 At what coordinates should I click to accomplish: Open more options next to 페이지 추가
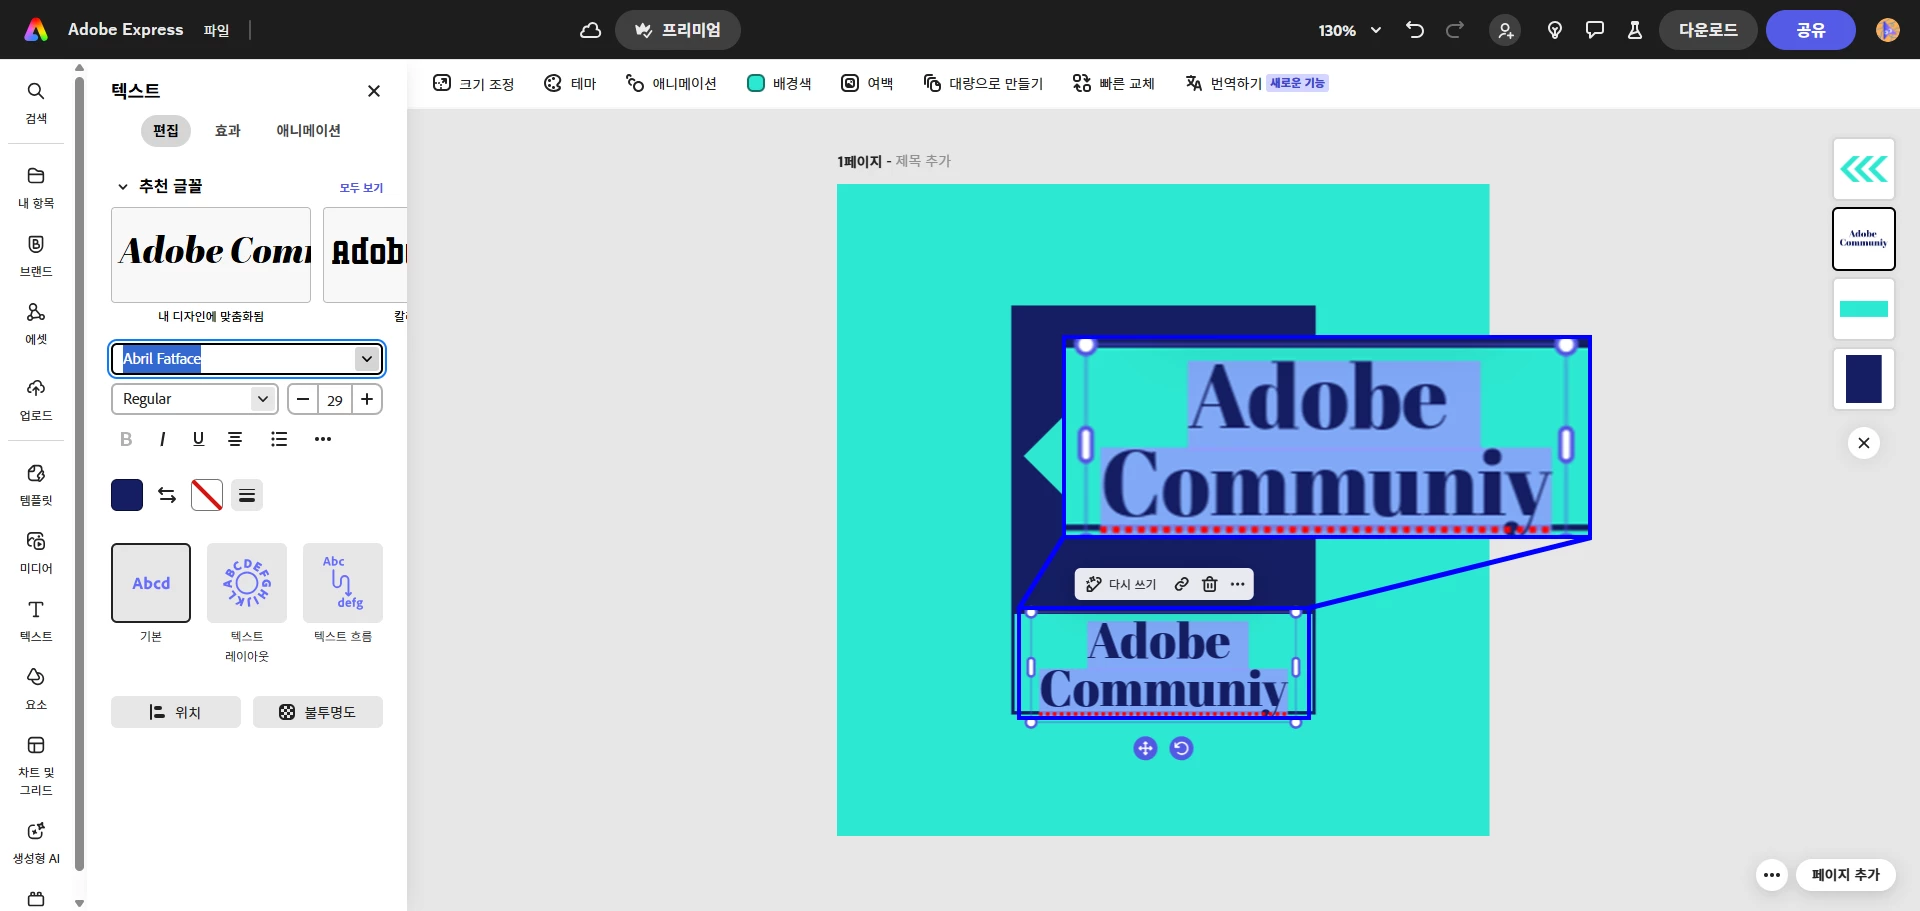pyautogui.click(x=1772, y=875)
